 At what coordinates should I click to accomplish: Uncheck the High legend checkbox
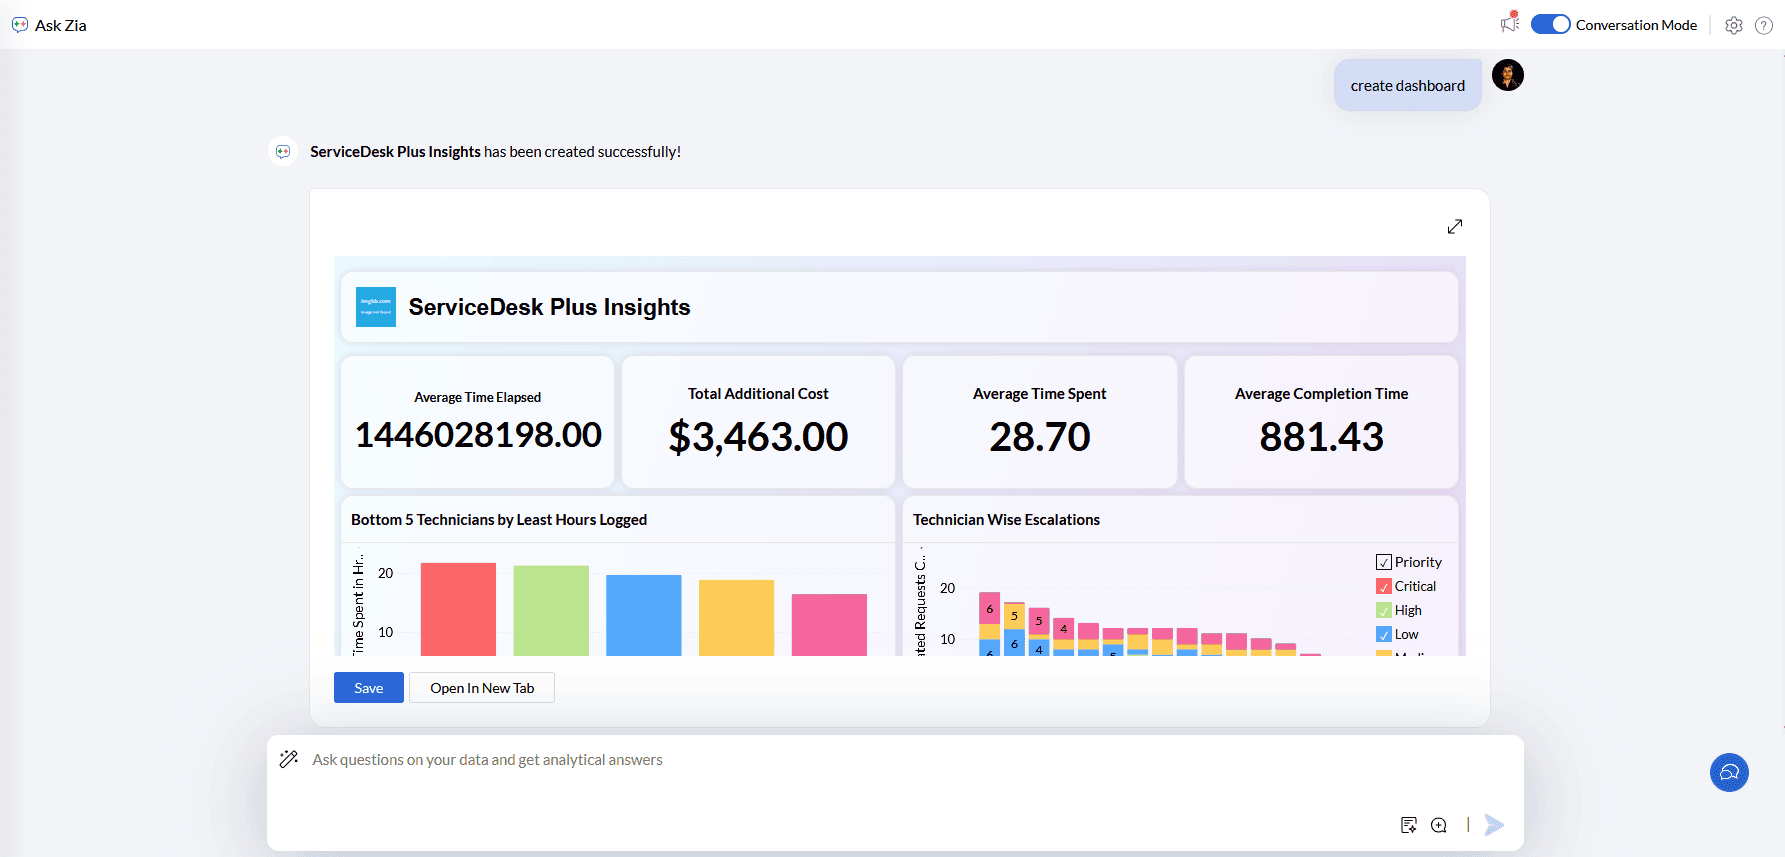(1384, 610)
